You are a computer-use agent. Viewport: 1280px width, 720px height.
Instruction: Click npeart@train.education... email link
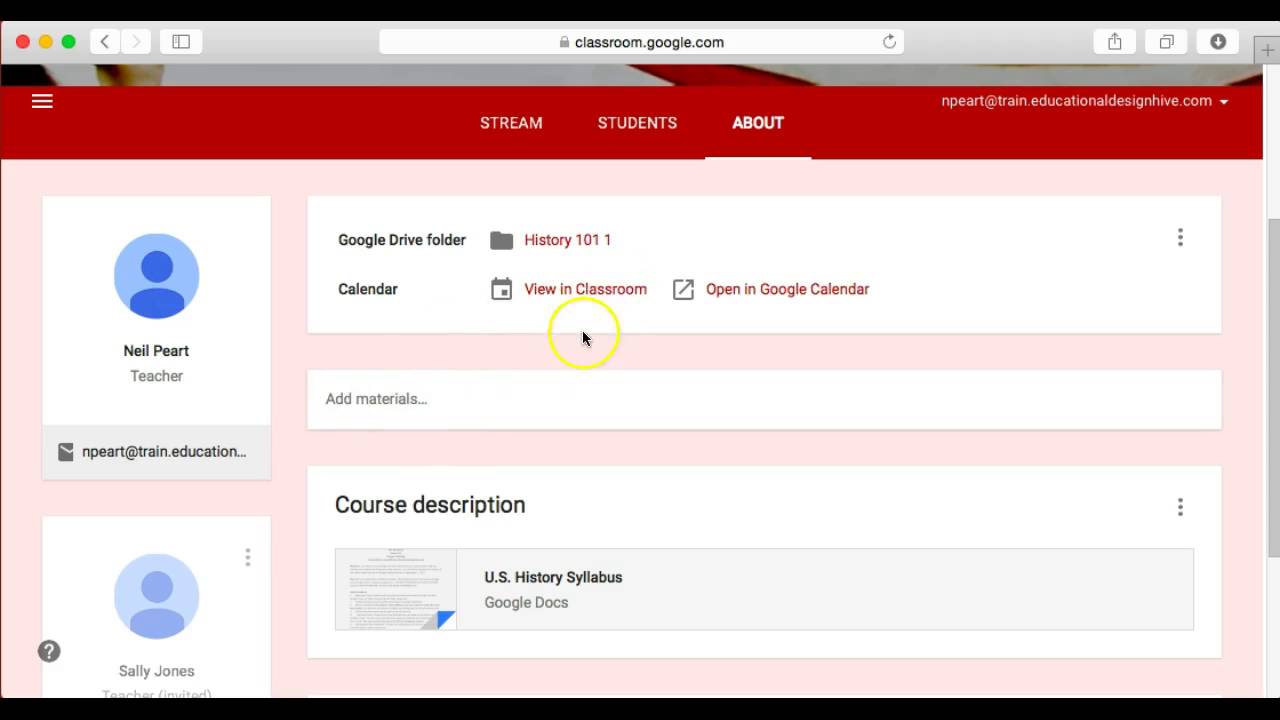tap(164, 452)
